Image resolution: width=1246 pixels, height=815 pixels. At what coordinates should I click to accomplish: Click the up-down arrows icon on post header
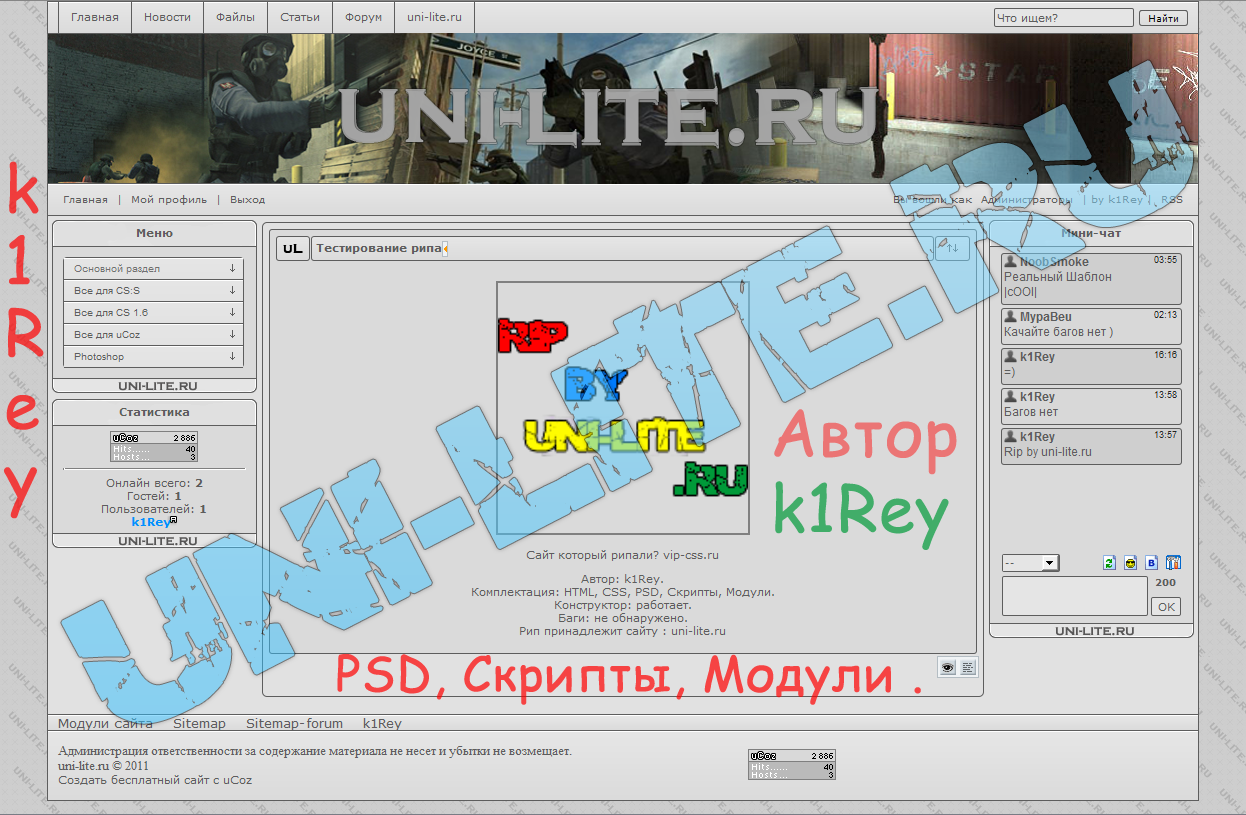951,248
